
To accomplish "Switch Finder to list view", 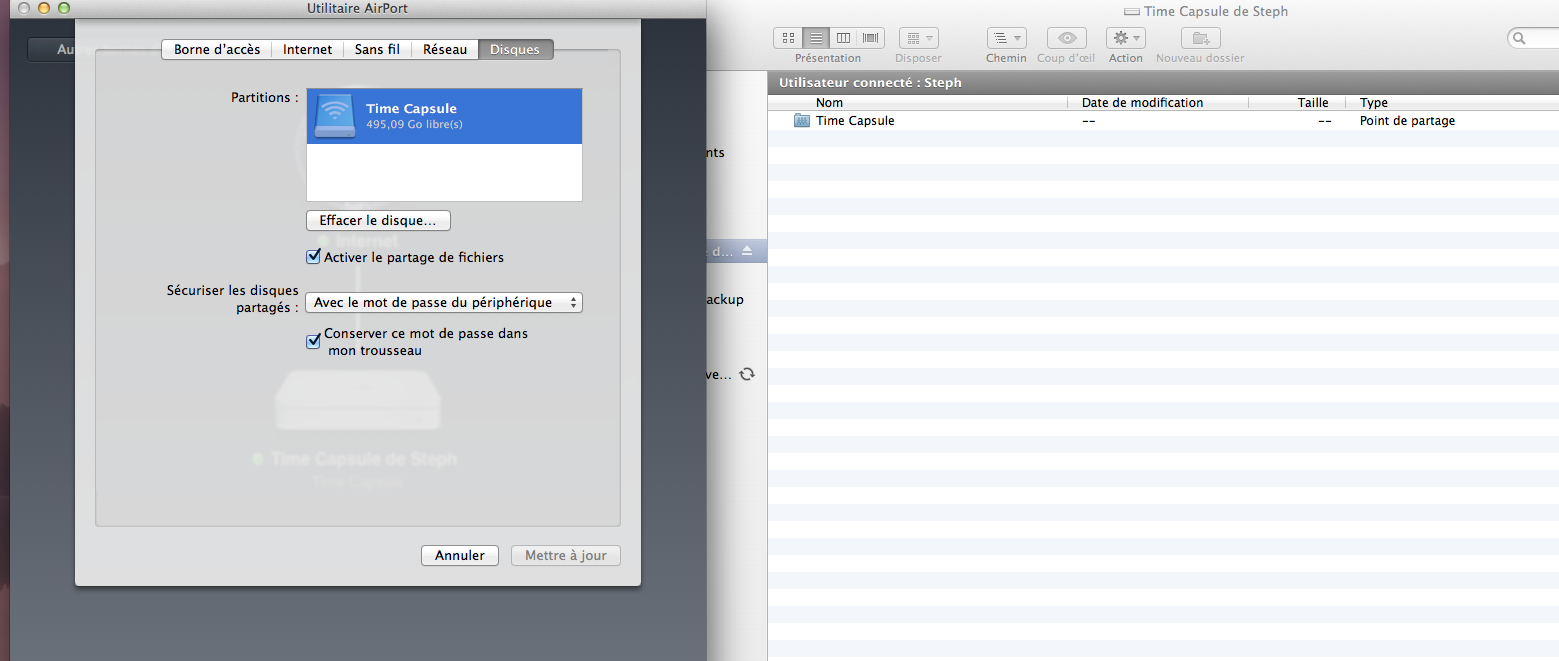I will point(816,38).
